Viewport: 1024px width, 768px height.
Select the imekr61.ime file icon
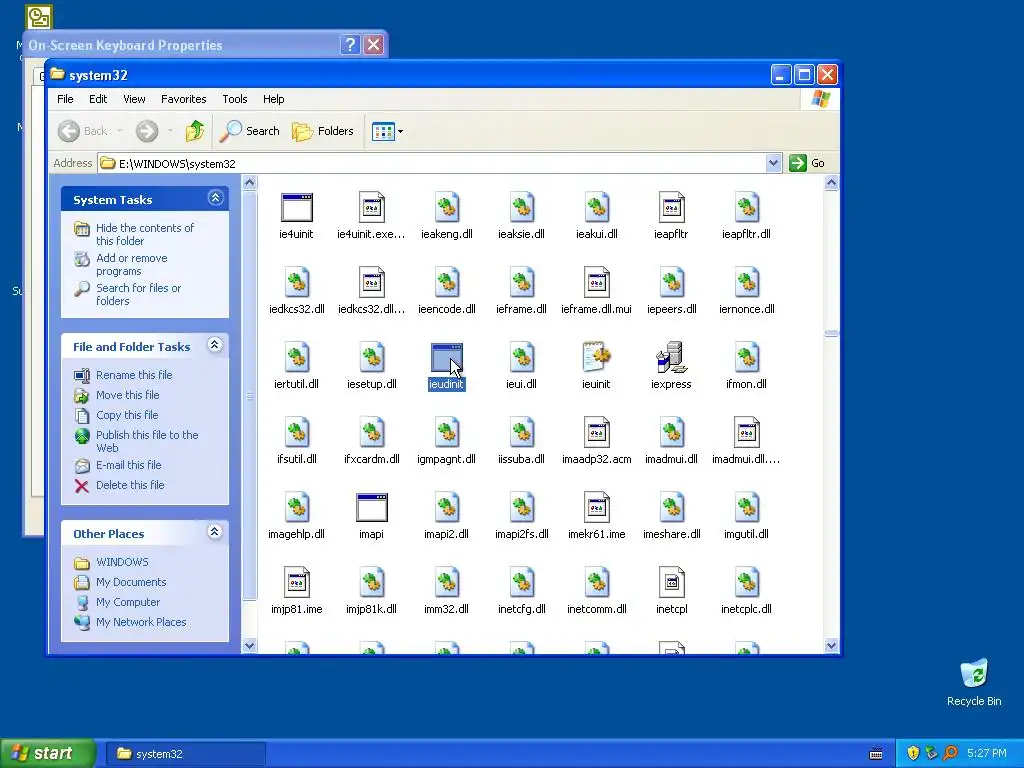pos(596,508)
